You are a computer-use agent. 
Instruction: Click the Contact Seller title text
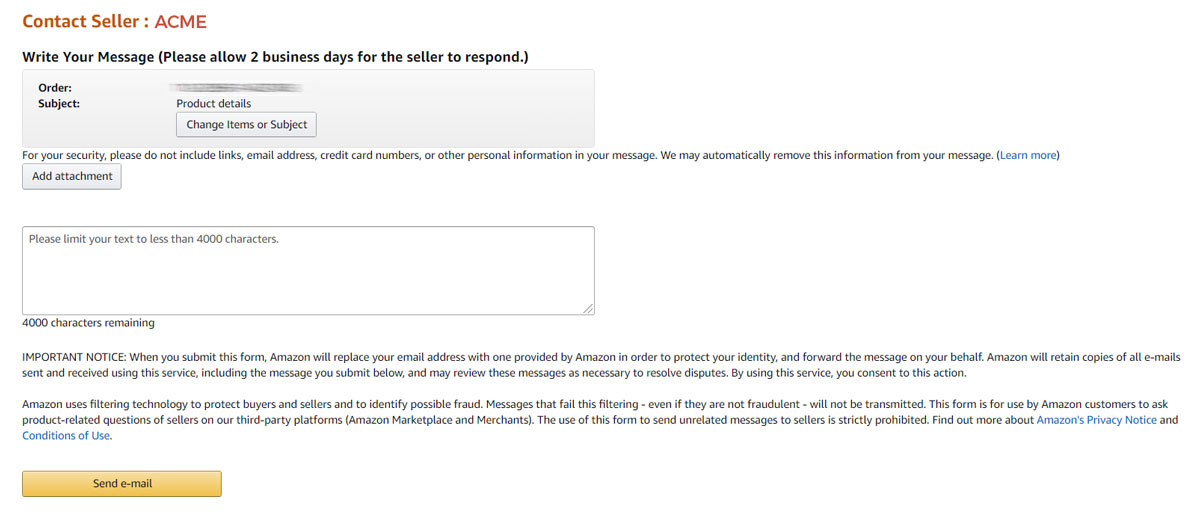pyautogui.click(x=84, y=22)
